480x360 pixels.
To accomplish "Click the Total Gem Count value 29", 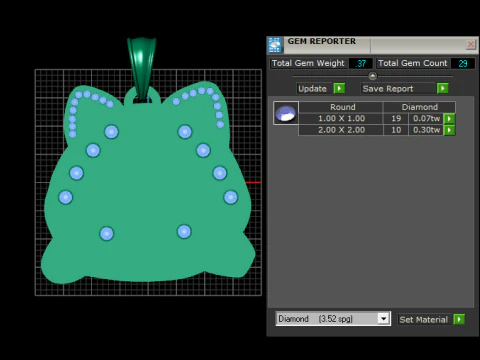I will click(x=463, y=63).
